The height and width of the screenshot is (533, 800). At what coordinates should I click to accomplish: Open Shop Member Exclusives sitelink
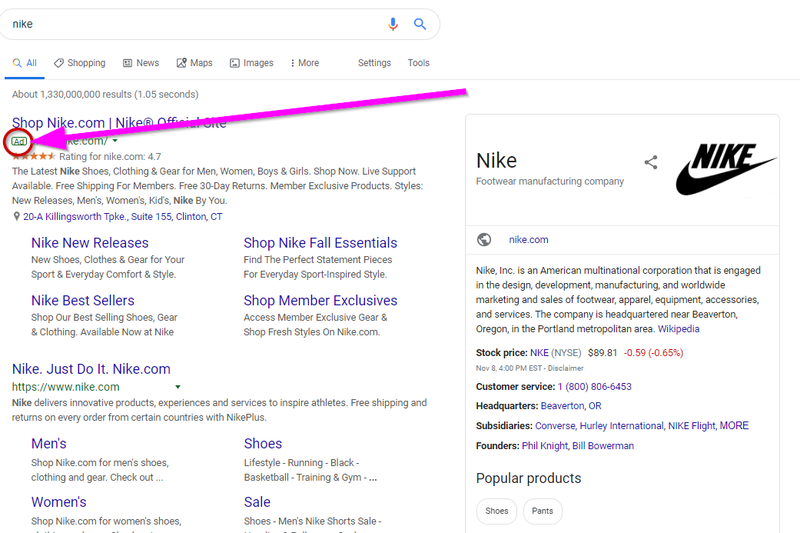pyautogui.click(x=320, y=300)
